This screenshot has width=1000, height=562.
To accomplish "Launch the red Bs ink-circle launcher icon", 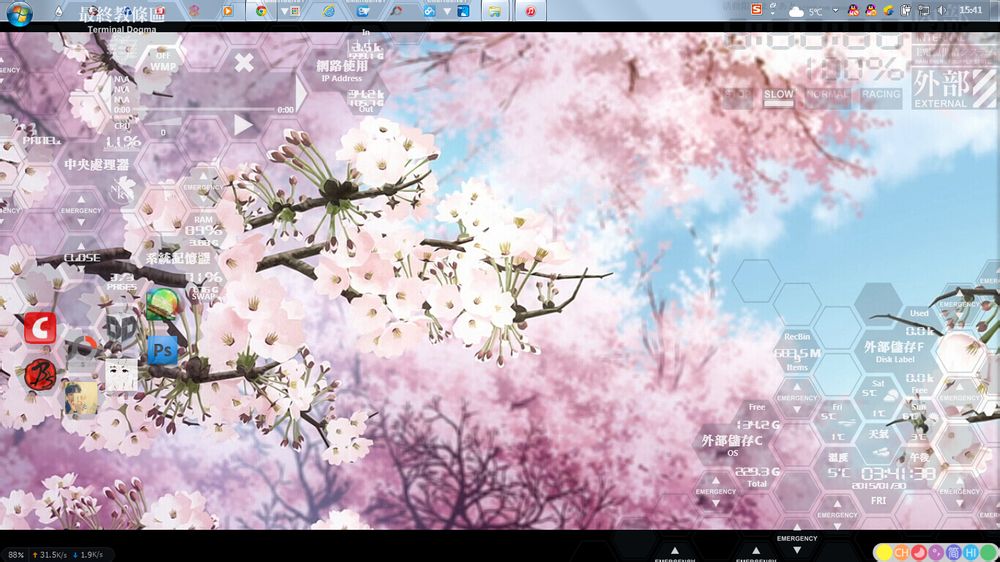I will pyautogui.click(x=40, y=374).
